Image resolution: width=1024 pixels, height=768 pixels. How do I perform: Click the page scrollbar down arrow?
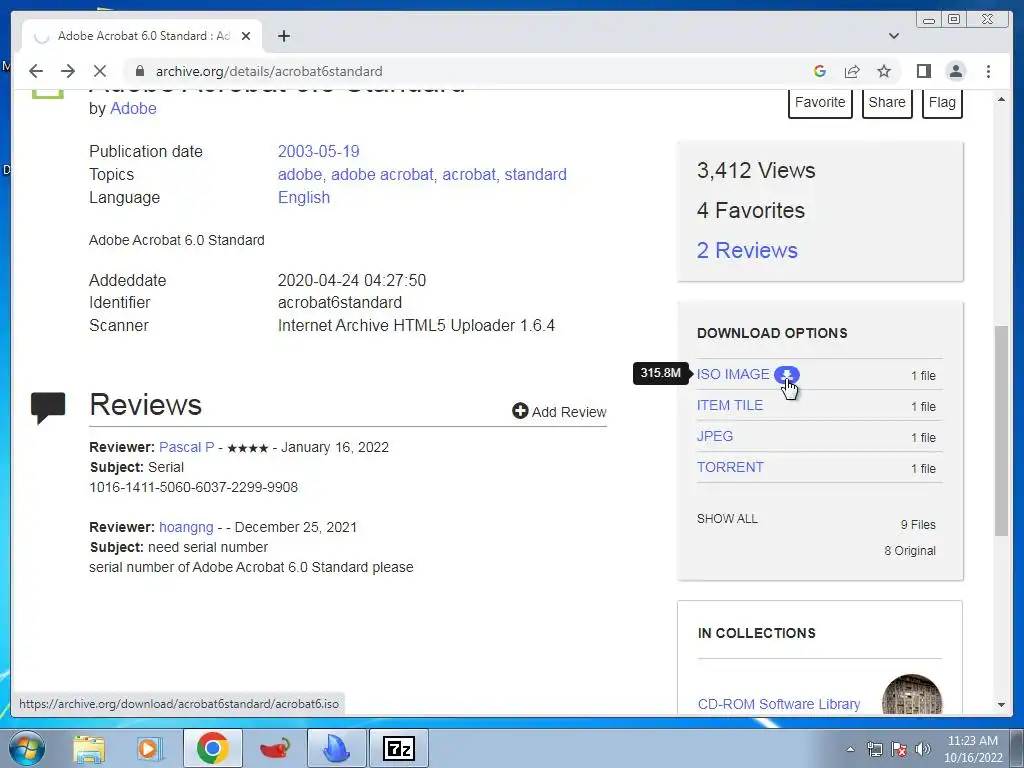click(x=1001, y=705)
